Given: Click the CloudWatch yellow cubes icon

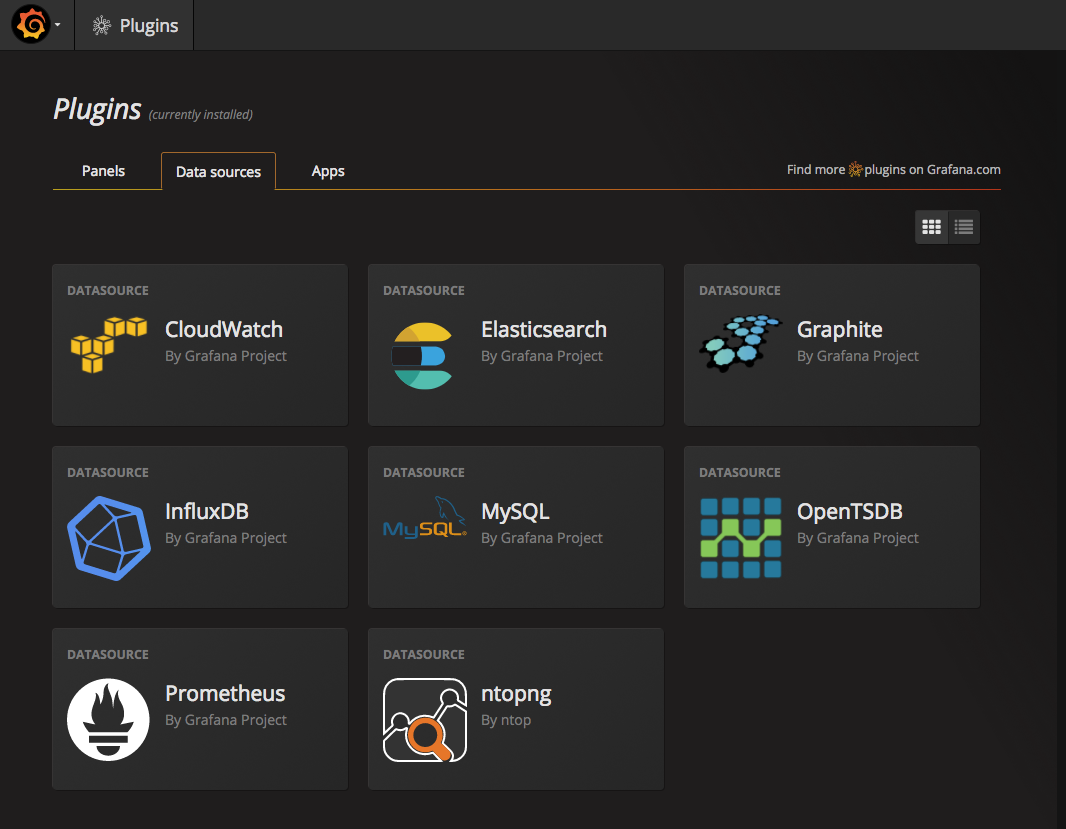Looking at the screenshot, I should click(x=109, y=345).
